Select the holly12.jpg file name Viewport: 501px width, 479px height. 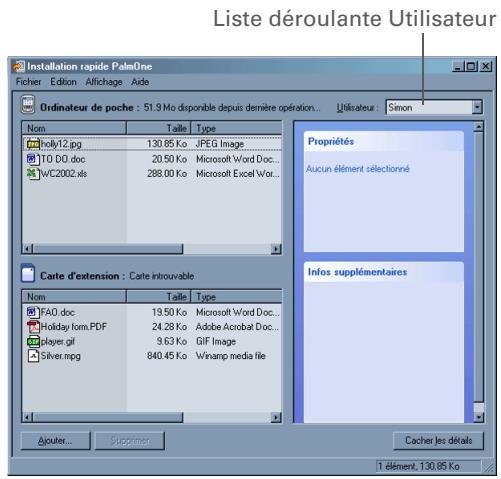click(x=61, y=144)
